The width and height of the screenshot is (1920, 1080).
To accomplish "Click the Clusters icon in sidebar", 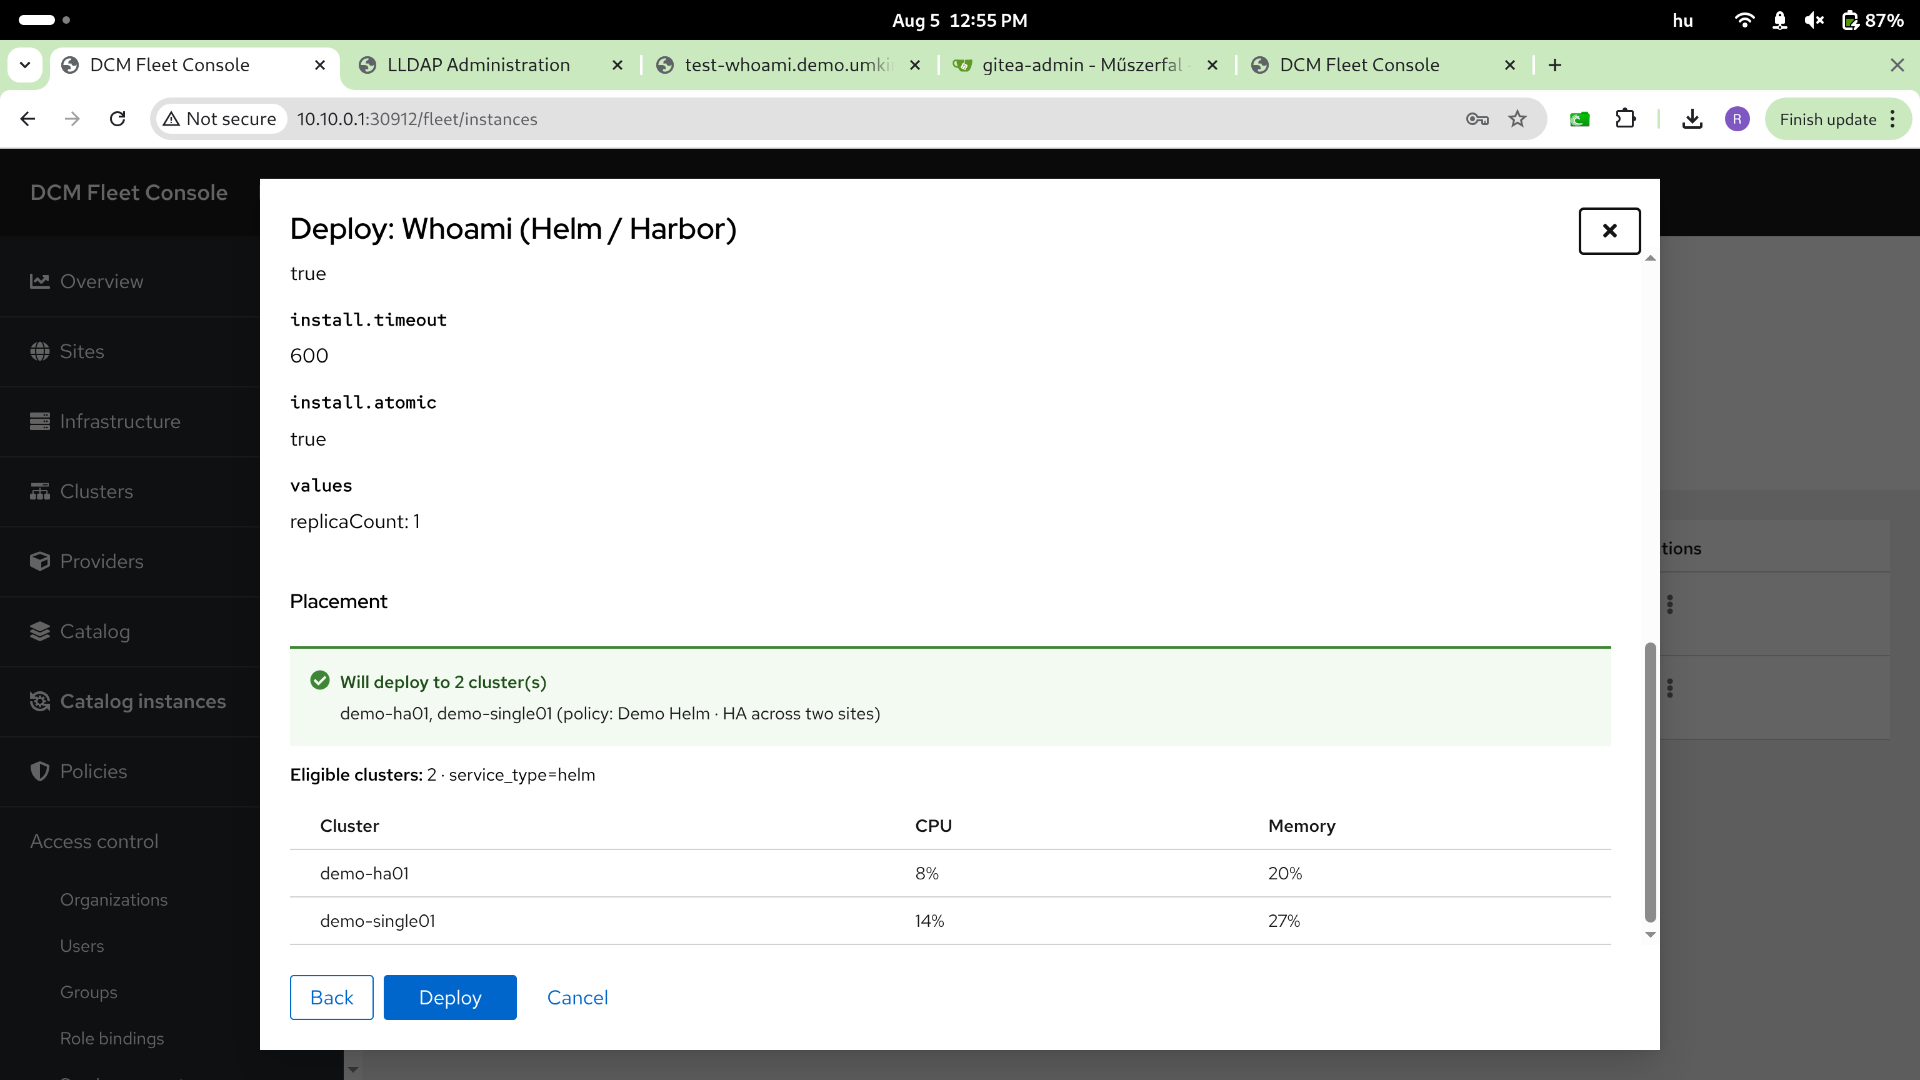I will pos(40,492).
